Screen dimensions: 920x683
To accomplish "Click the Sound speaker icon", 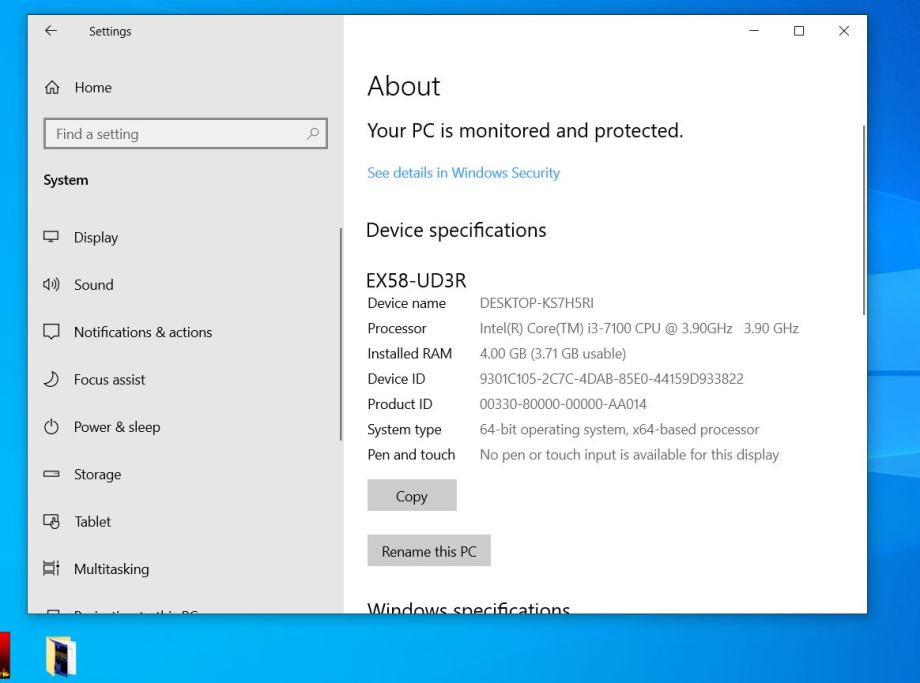I will pyautogui.click(x=51, y=285).
